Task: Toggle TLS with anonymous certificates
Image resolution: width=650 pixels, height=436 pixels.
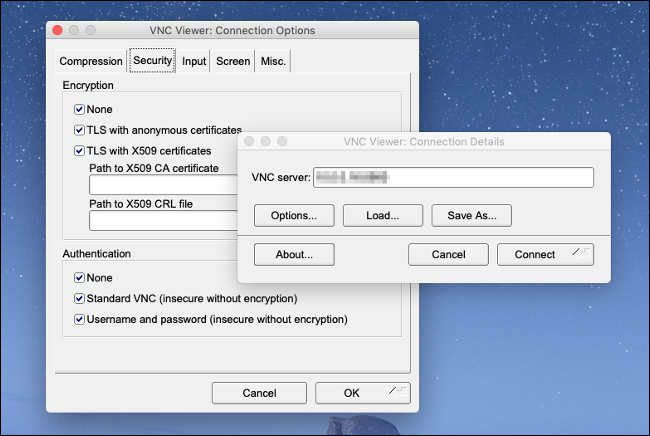Action: point(79,130)
